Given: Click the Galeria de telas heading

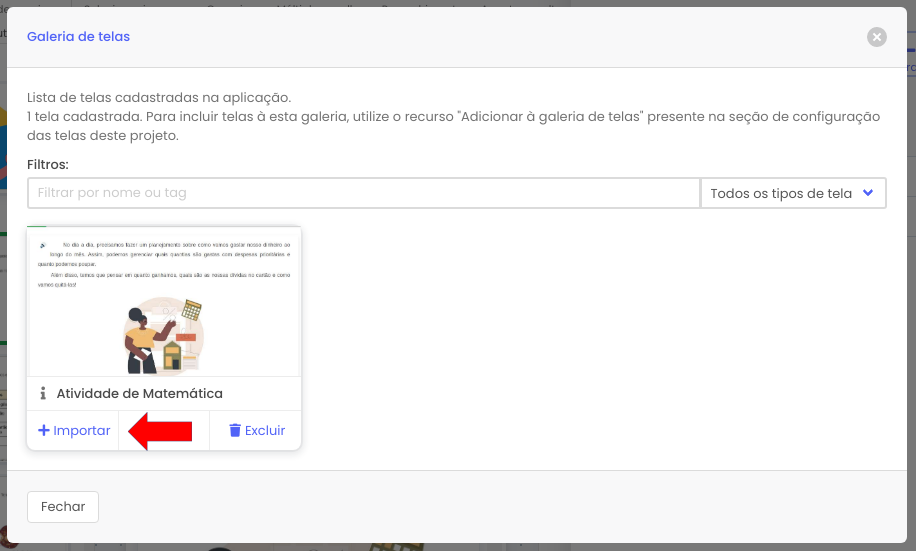Looking at the screenshot, I should [78, 37].
